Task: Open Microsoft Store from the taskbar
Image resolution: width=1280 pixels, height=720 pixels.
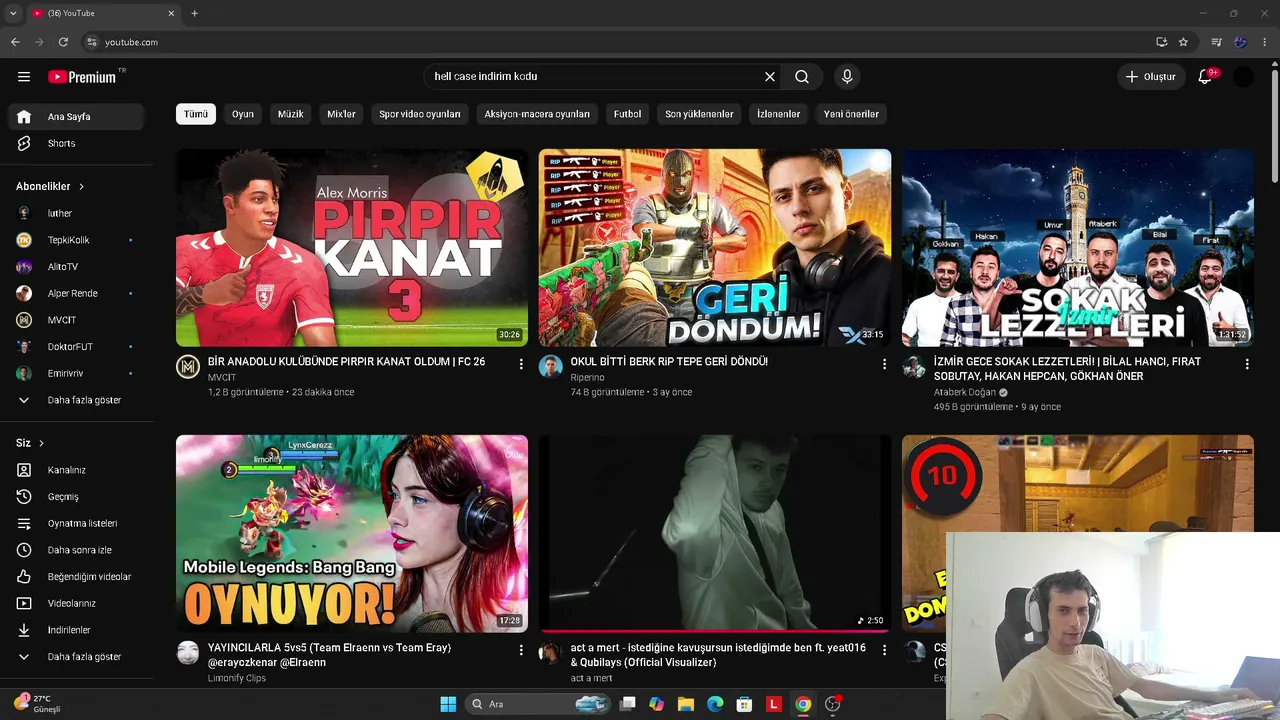Action: click(x=744, y=704)
